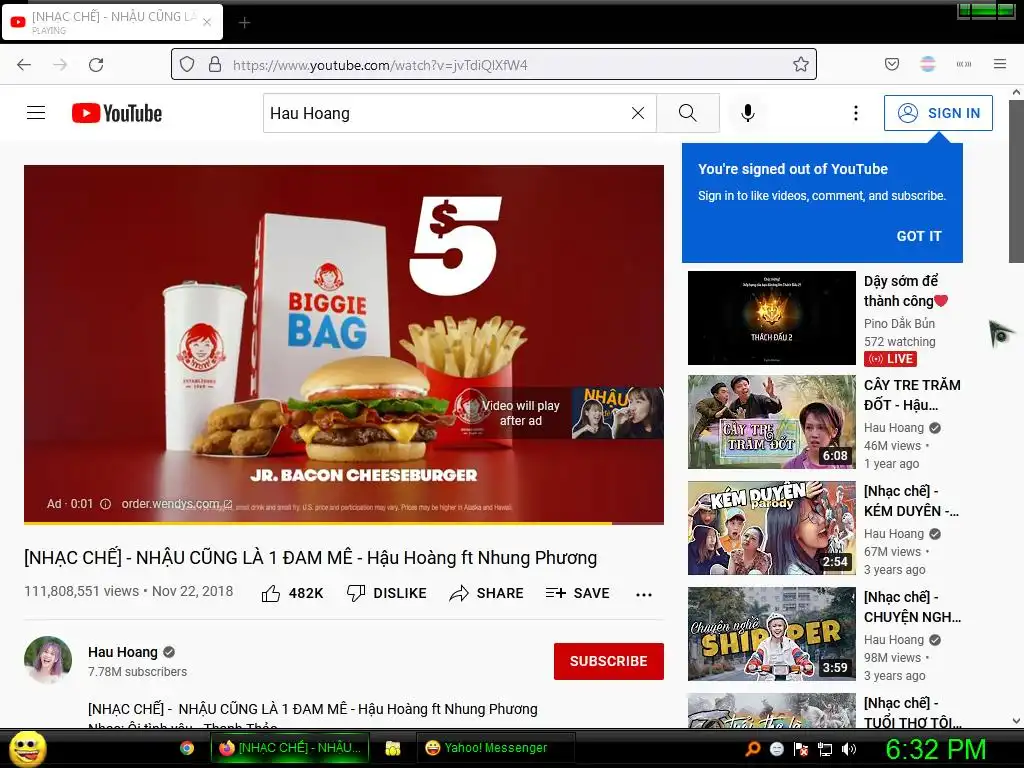Reload the page with the refresh icon
Screen dimensions: 1024x768
click(96, 65)
